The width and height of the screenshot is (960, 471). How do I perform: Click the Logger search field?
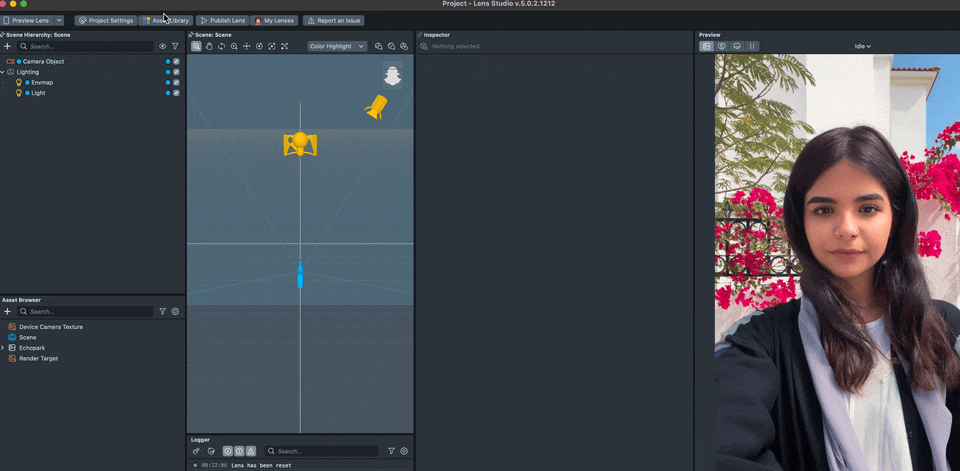pos(325,451)
